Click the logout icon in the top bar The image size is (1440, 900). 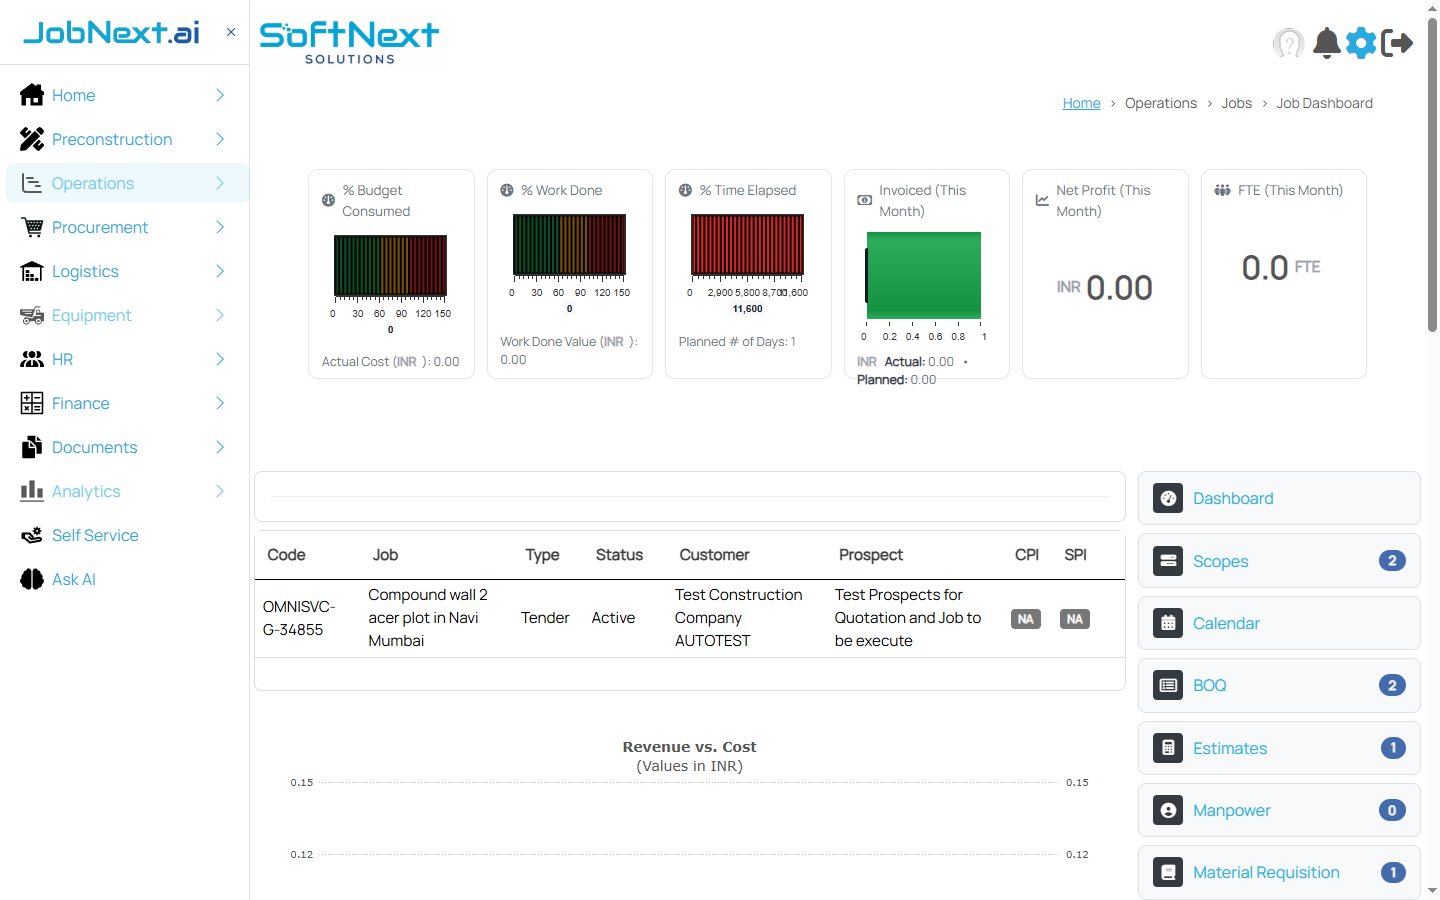click(x=1398, y=43)
